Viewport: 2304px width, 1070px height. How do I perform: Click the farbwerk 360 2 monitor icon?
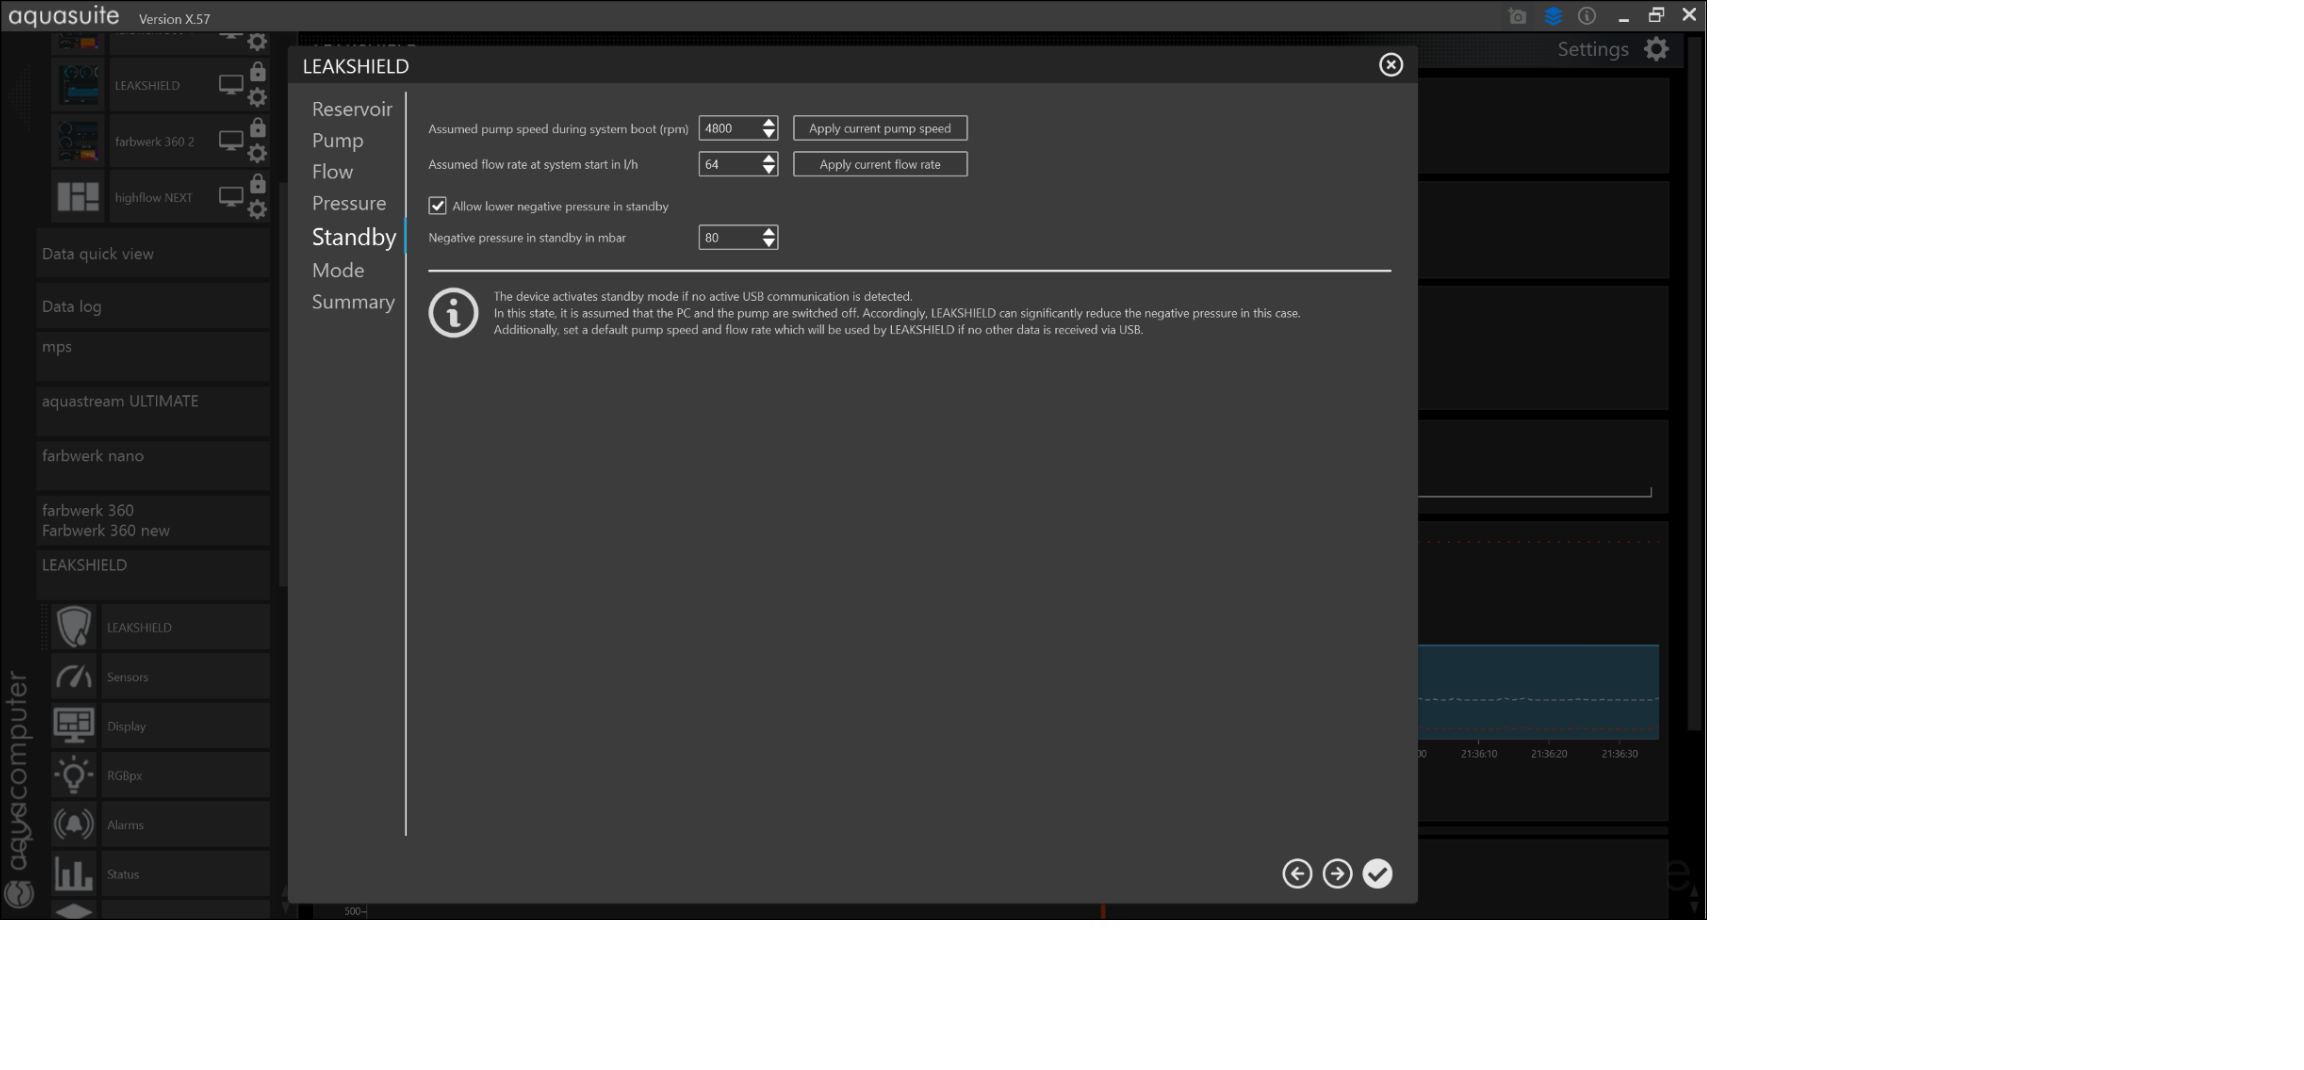(231, 141)
